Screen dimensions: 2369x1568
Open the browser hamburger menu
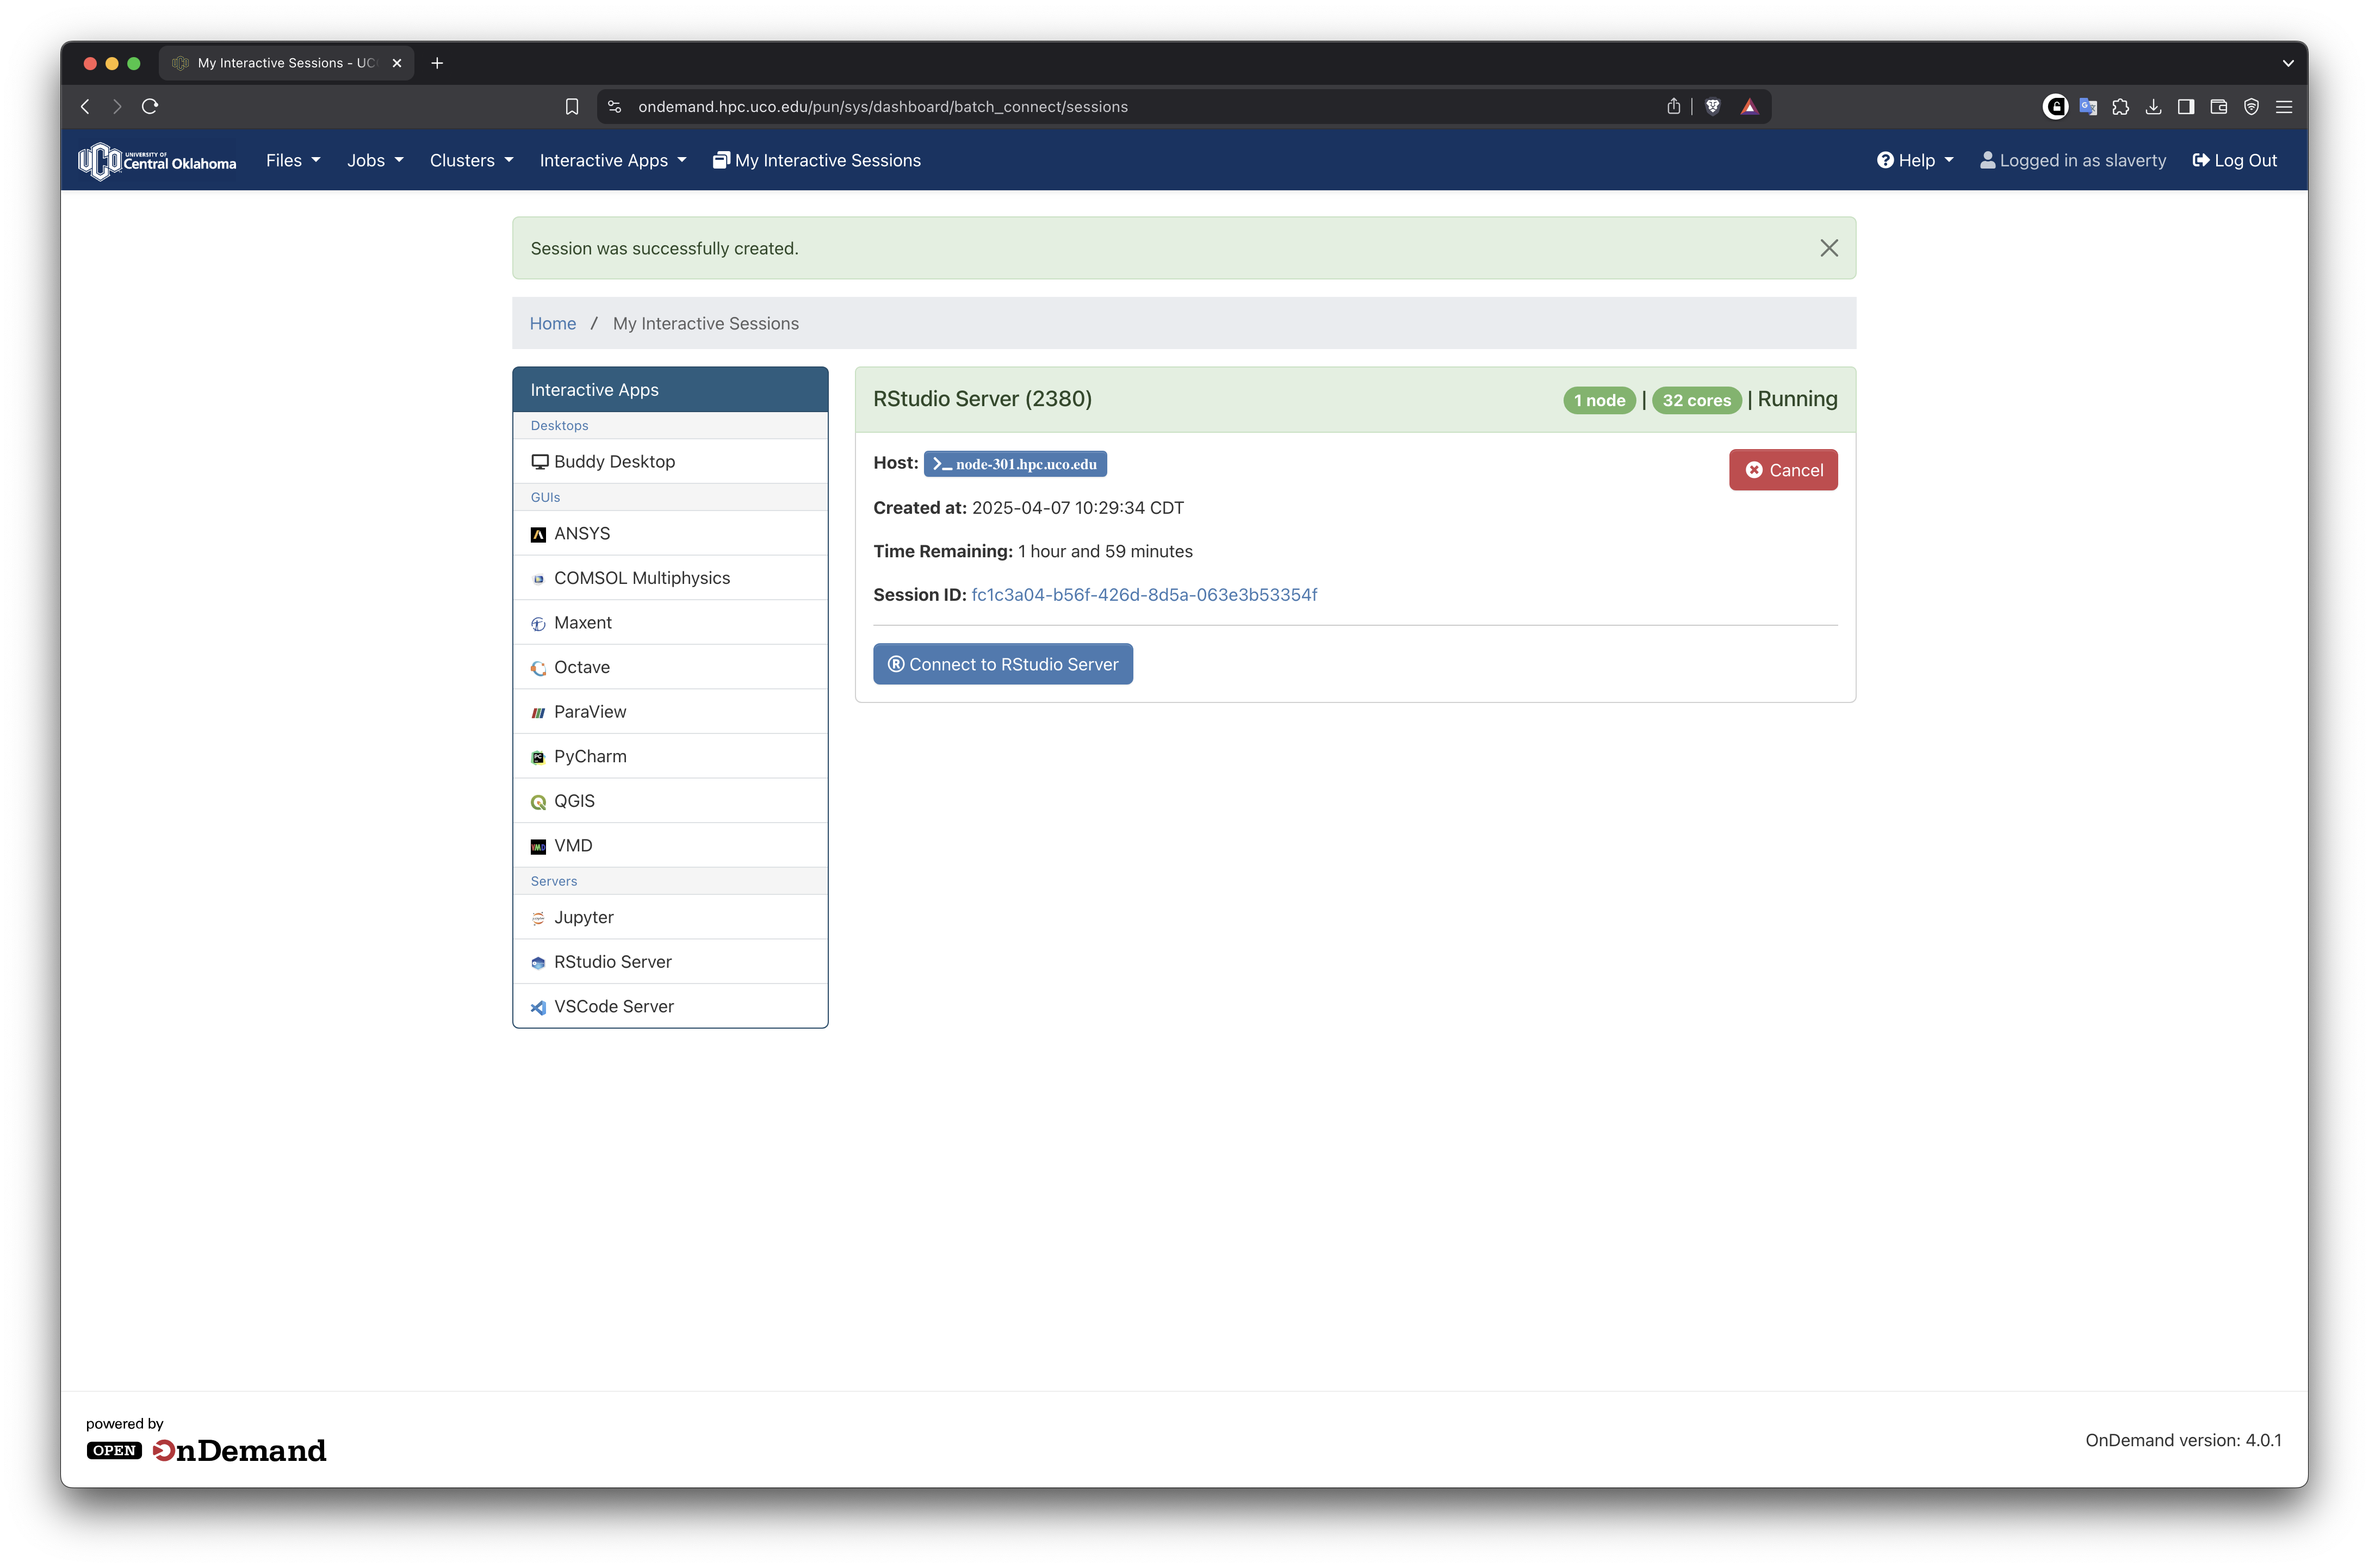point(2284,107)
